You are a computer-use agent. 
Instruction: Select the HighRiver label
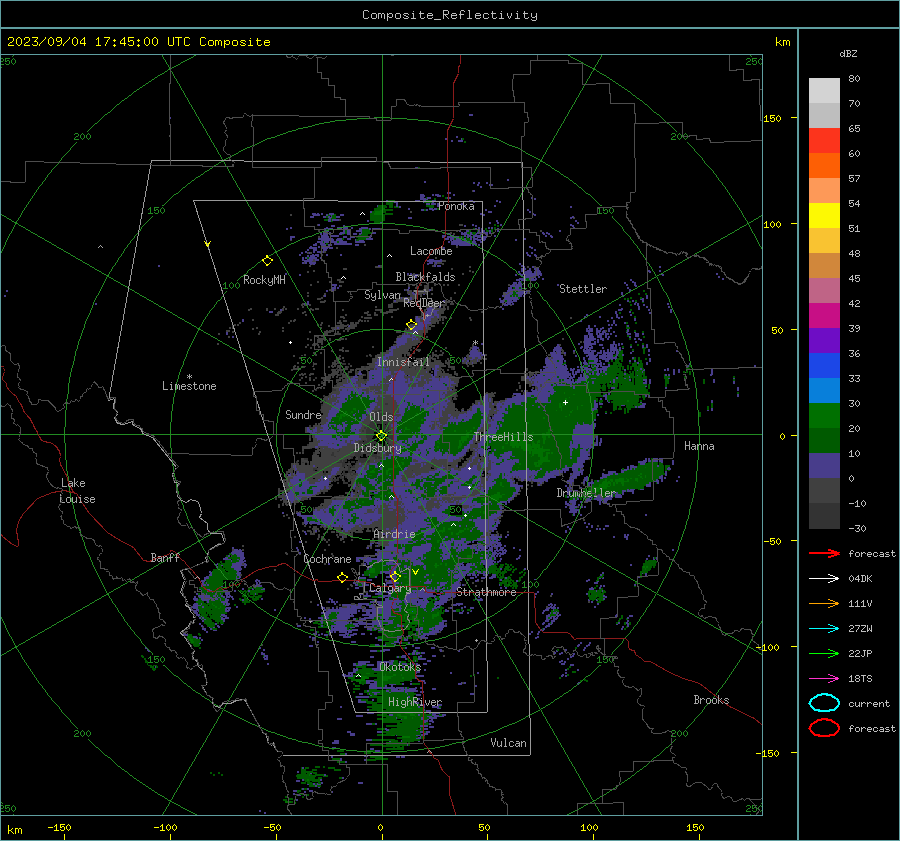point(414,702)
